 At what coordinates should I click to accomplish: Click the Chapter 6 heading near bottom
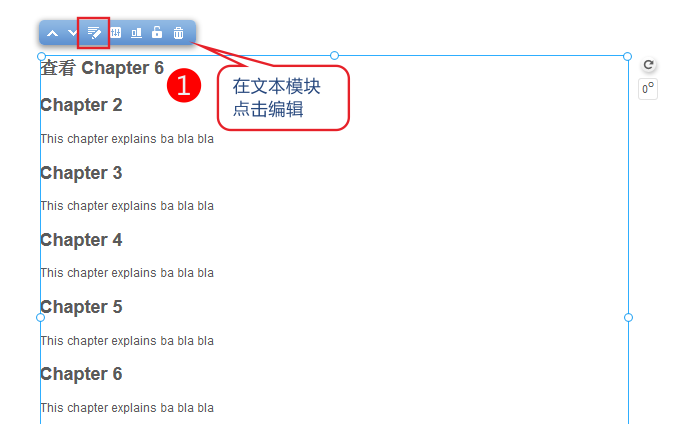pyautogui.click(x=81, y=374)
